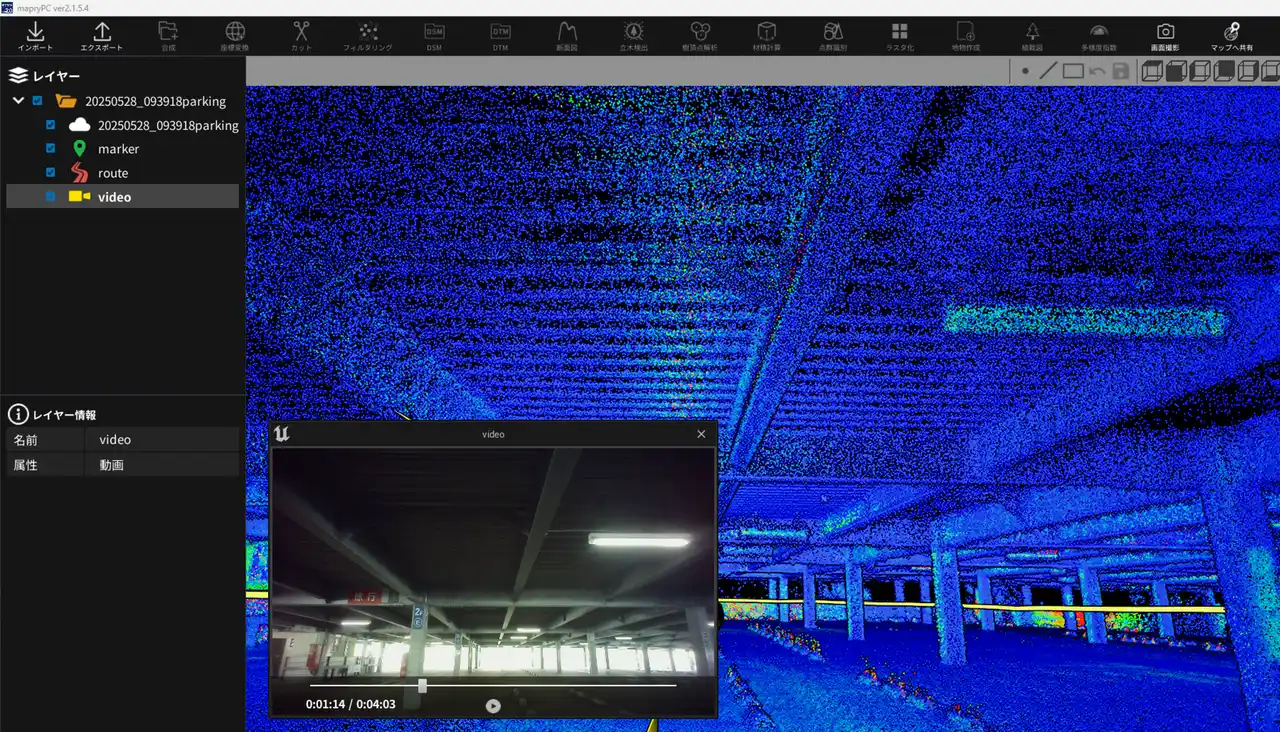Select the line drawing tool
The image size is (1280, 732).
[x=1048, y=72]
